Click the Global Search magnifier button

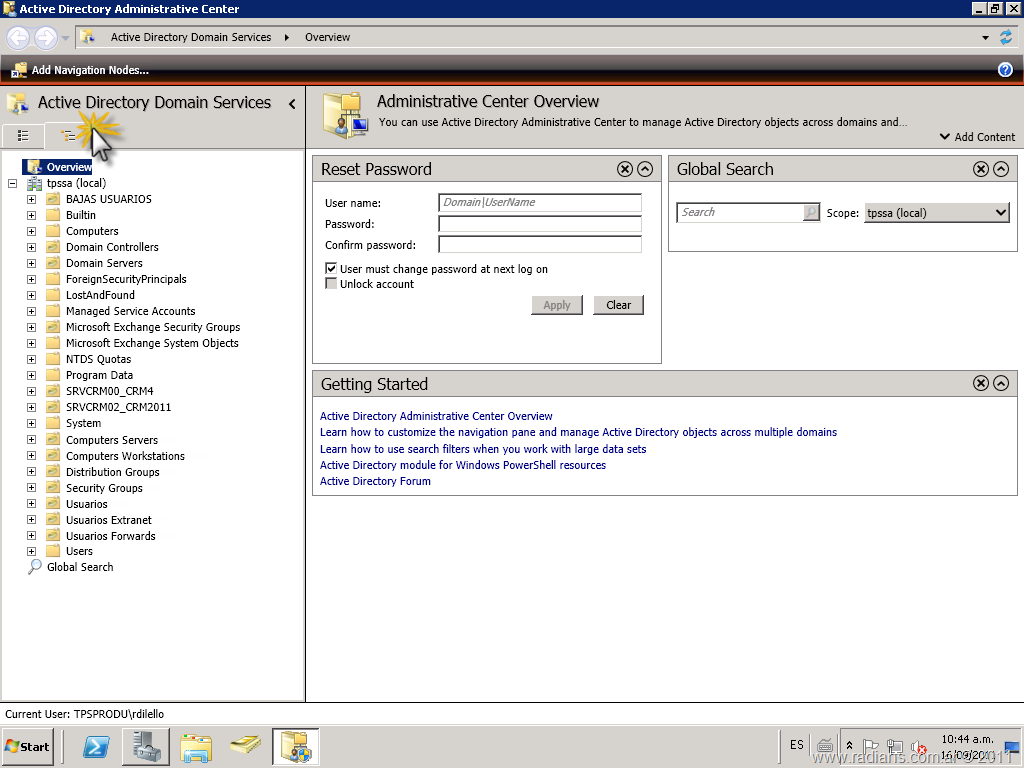pos(811,213)
